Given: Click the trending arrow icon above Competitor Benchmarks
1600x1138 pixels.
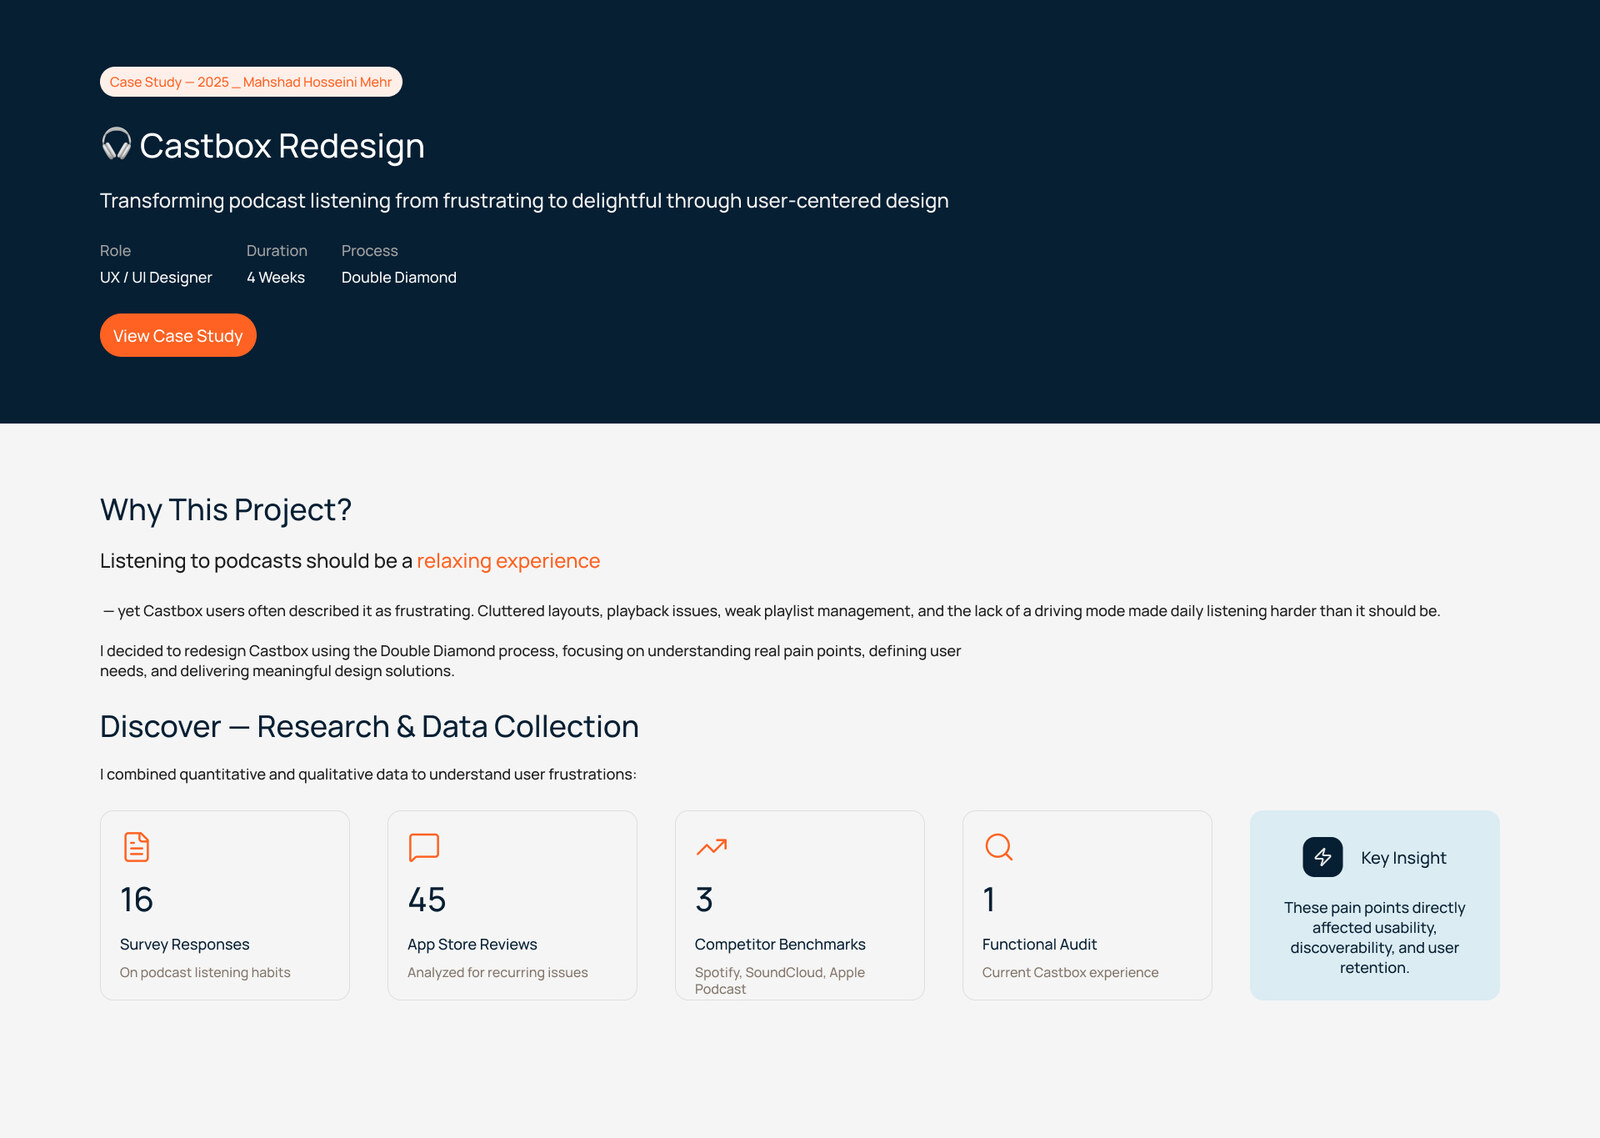Looking at the screenshot, I should click(711, 847).
